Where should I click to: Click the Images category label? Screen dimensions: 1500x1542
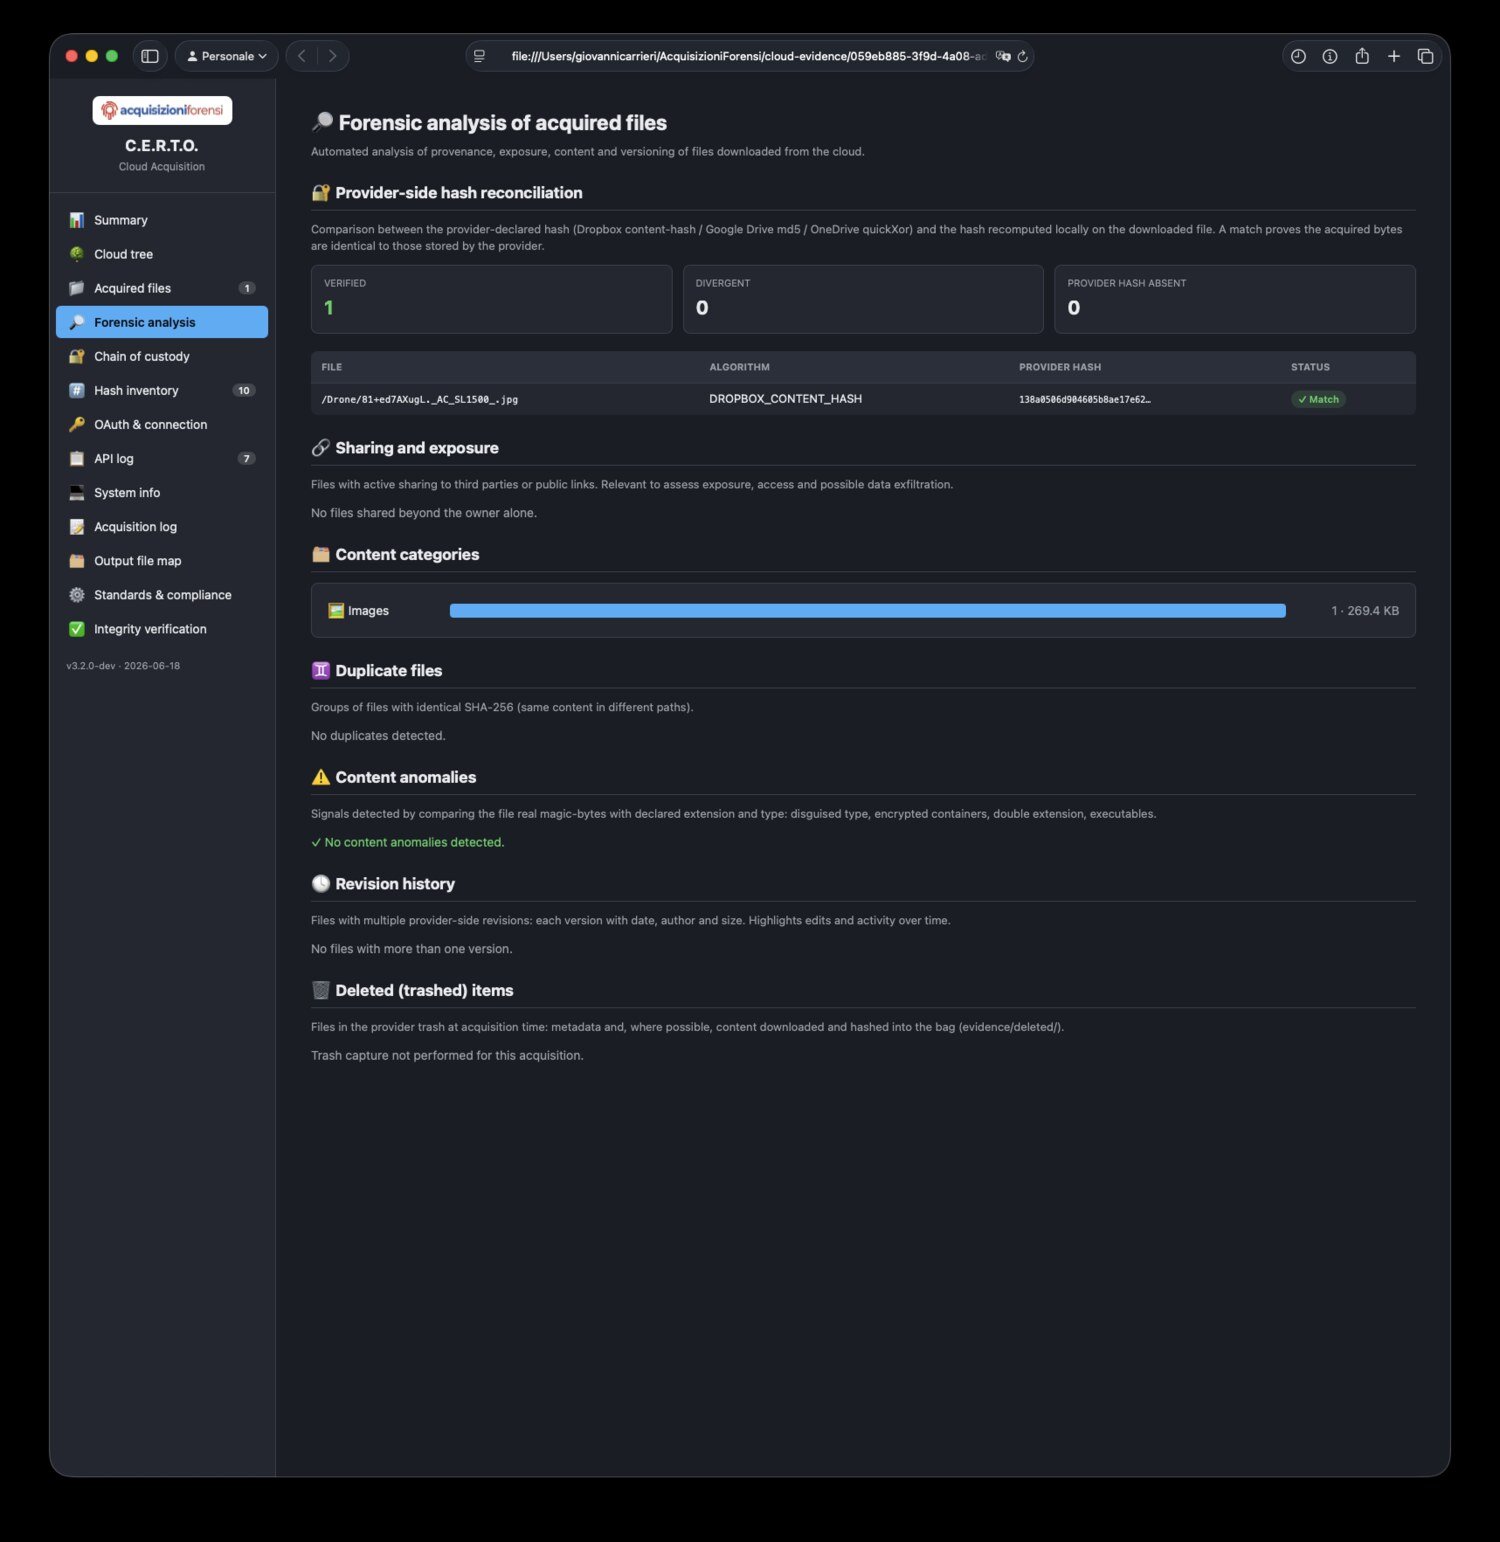[x=359, y=611]
